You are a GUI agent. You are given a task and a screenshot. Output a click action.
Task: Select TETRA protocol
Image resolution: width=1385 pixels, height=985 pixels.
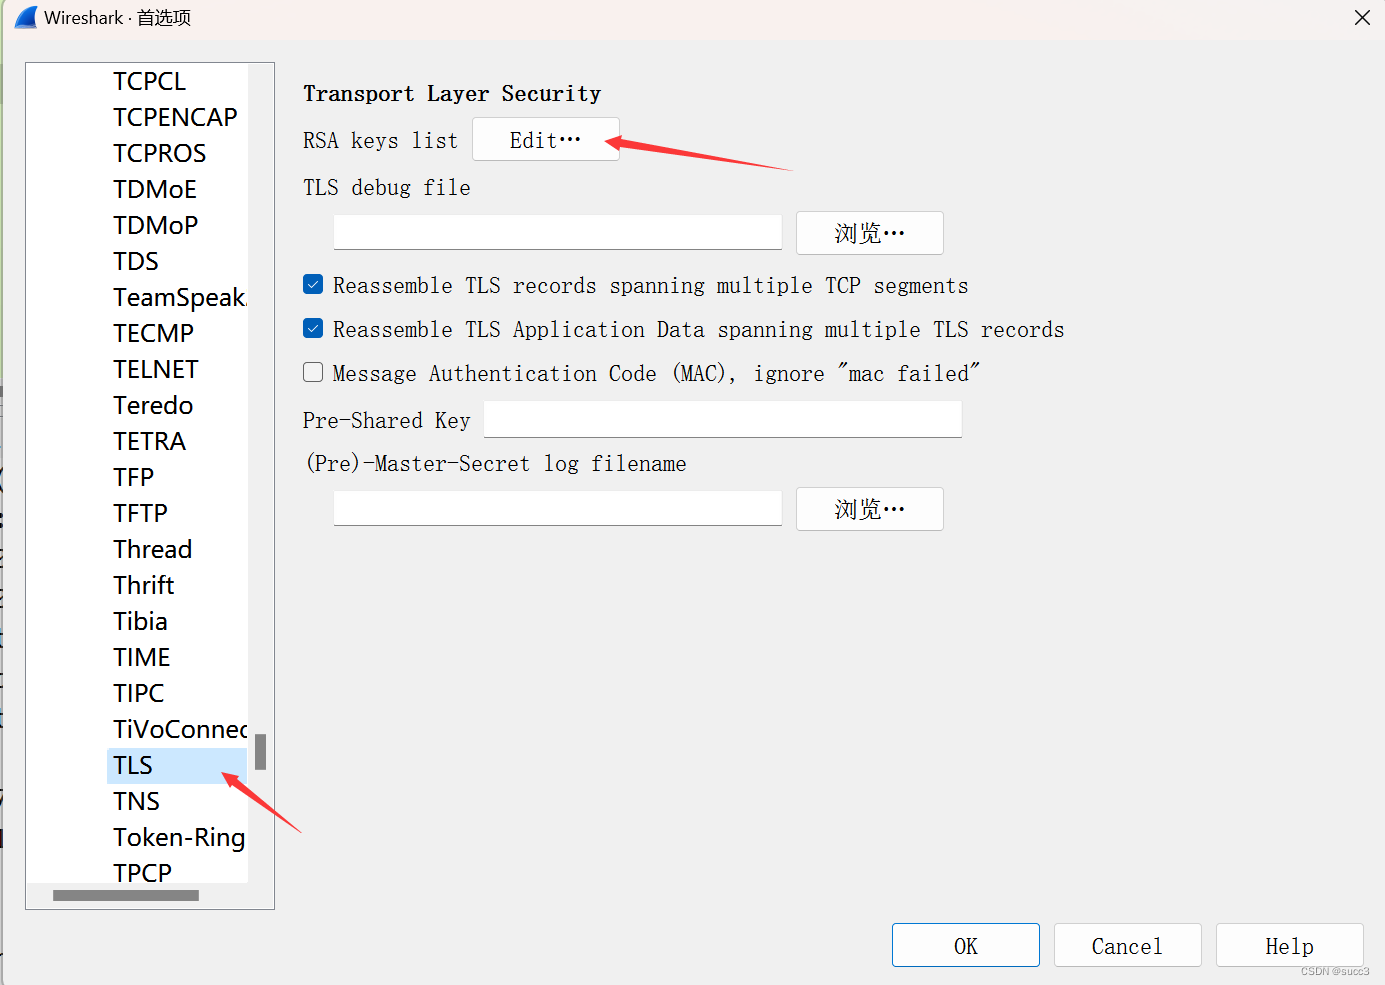point(149,441)
